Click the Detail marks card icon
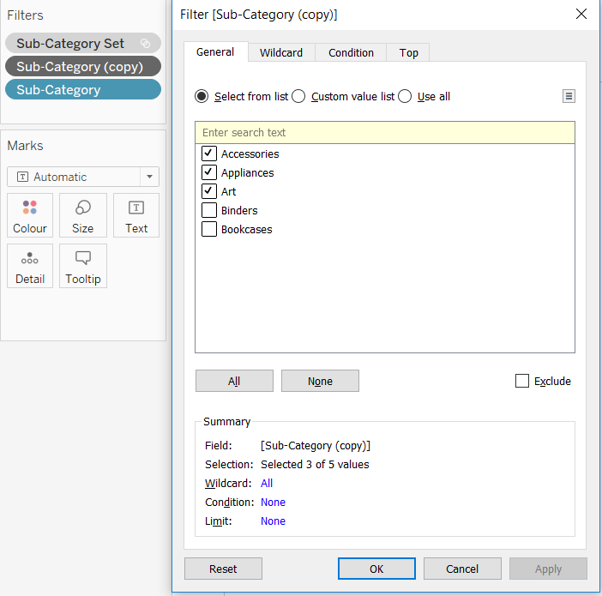Viewport: 602px width, 596px height. (x=30, y=259)
